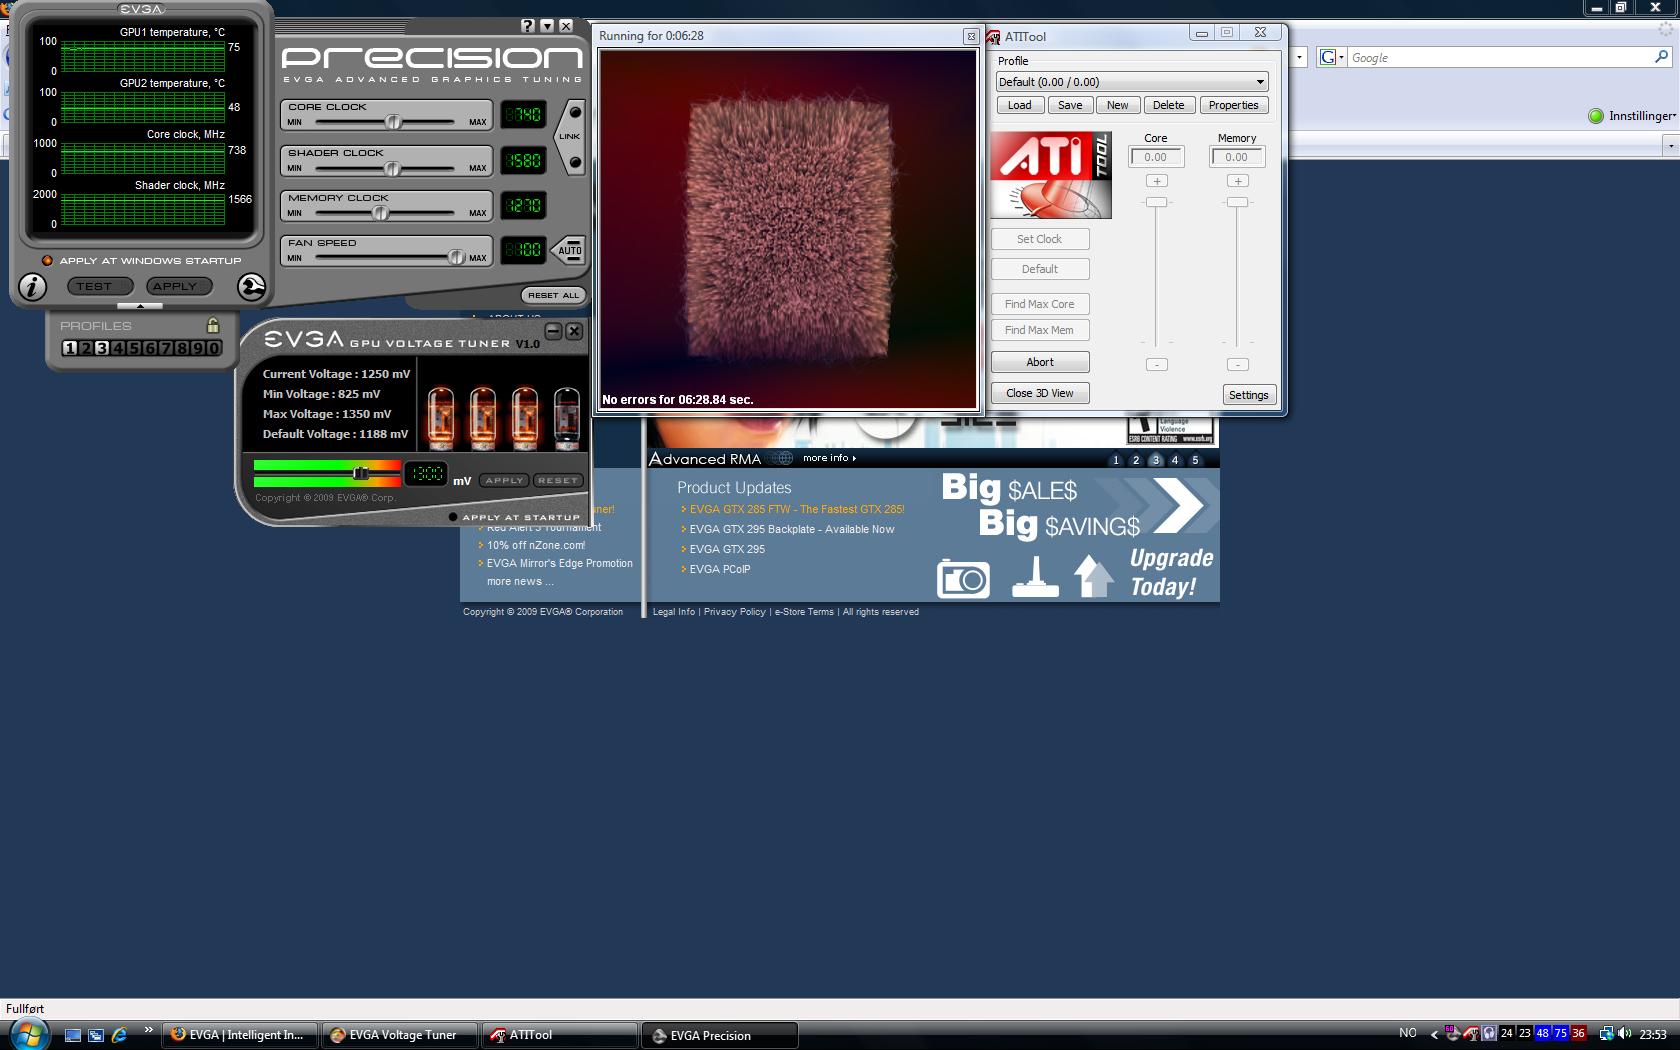Screen dimensions: 1680x1050
Task: Switch to ATITool taskbar item
Action: click(x=560, y=1035)
